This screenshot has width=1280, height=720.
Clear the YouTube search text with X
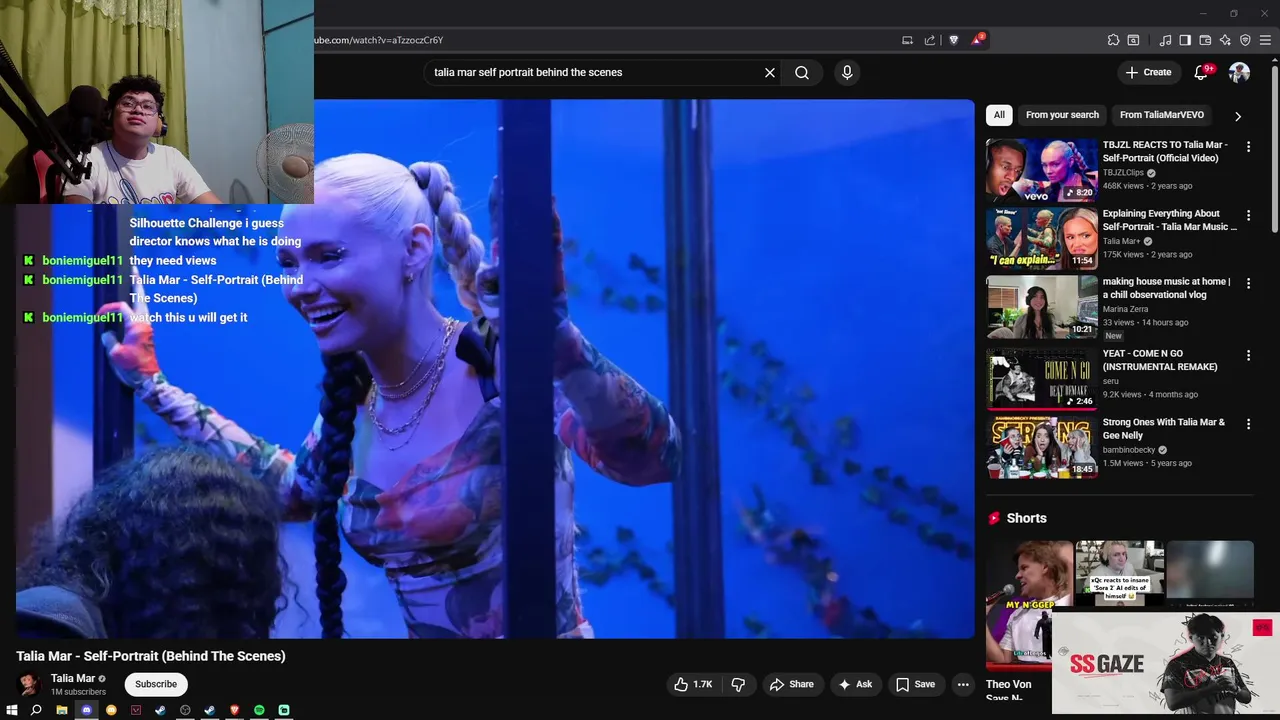[x=770, y=72]
